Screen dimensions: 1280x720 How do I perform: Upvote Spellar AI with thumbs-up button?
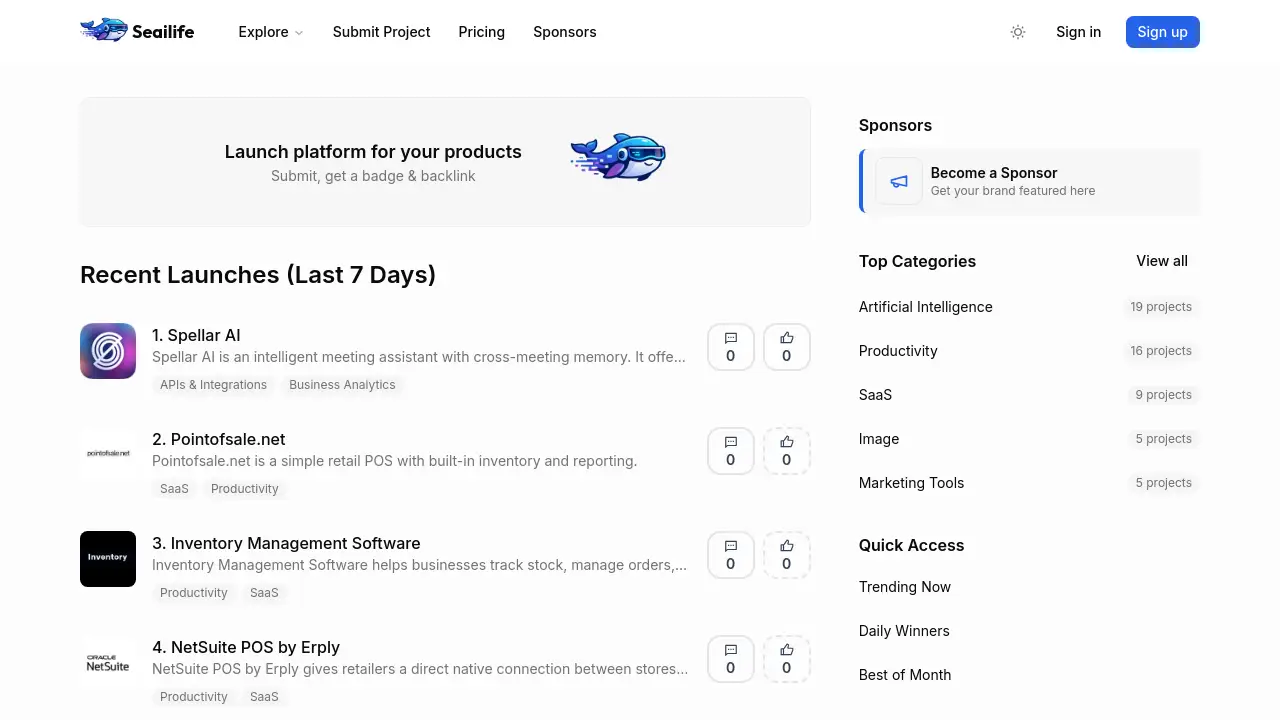click(x=787, y=347)
